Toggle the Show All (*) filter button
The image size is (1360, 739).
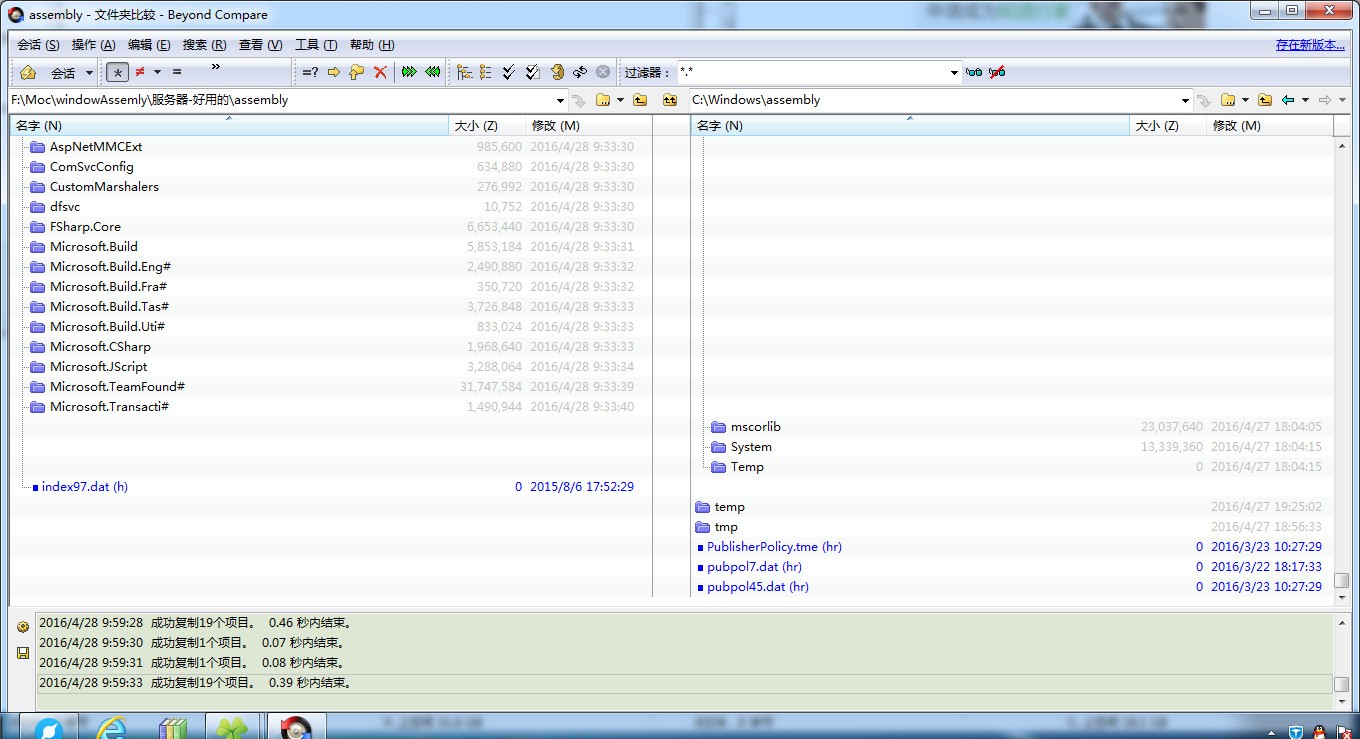tap(118, 72)
